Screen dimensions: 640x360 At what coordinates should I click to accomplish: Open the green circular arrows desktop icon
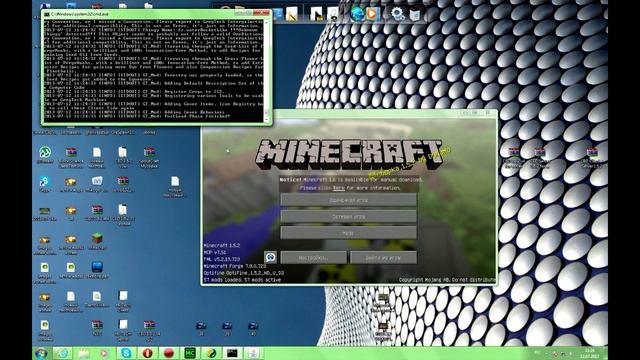point(45,152)
